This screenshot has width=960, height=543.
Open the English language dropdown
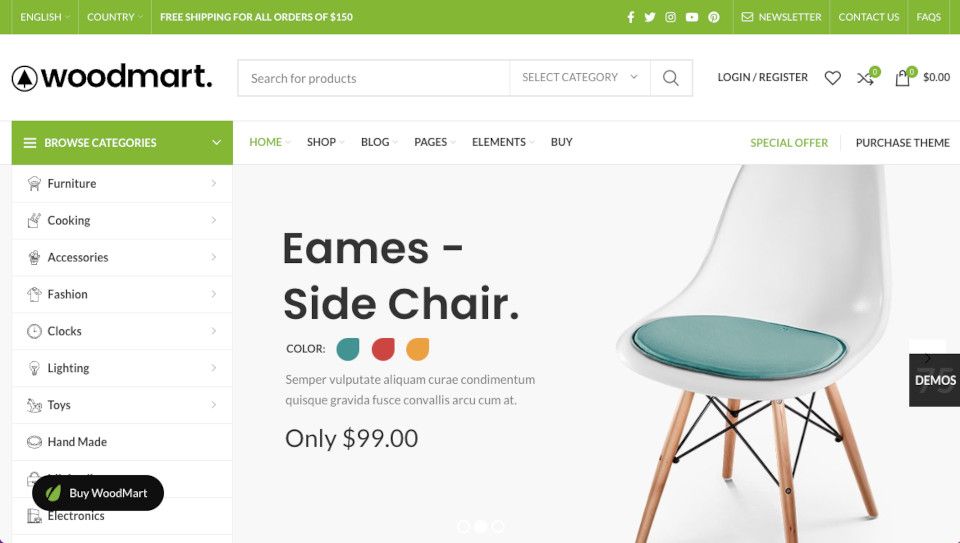(44, 17)
